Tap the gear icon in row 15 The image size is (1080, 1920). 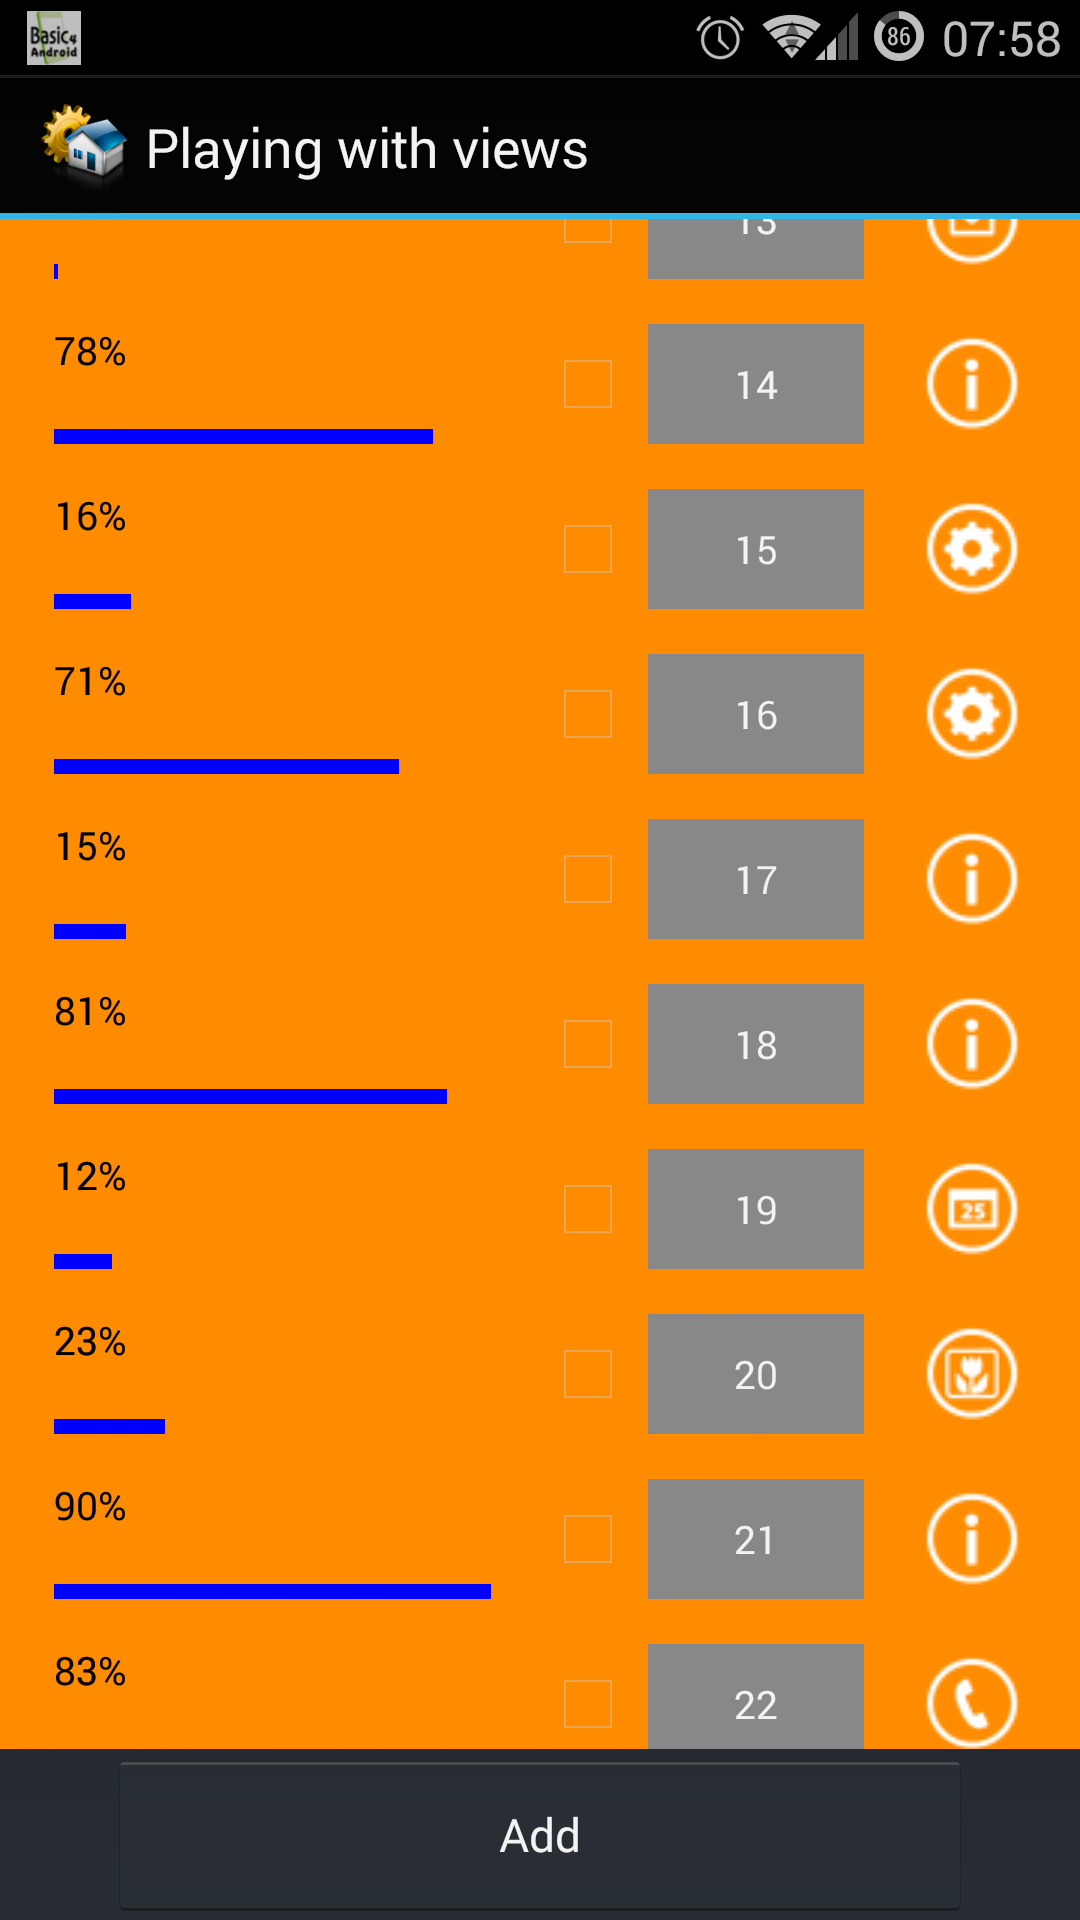971,549
